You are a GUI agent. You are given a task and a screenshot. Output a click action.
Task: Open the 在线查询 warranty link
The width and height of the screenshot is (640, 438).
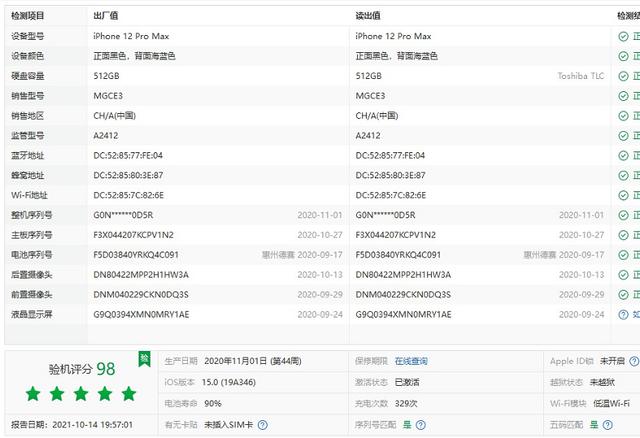pos(411,361)
